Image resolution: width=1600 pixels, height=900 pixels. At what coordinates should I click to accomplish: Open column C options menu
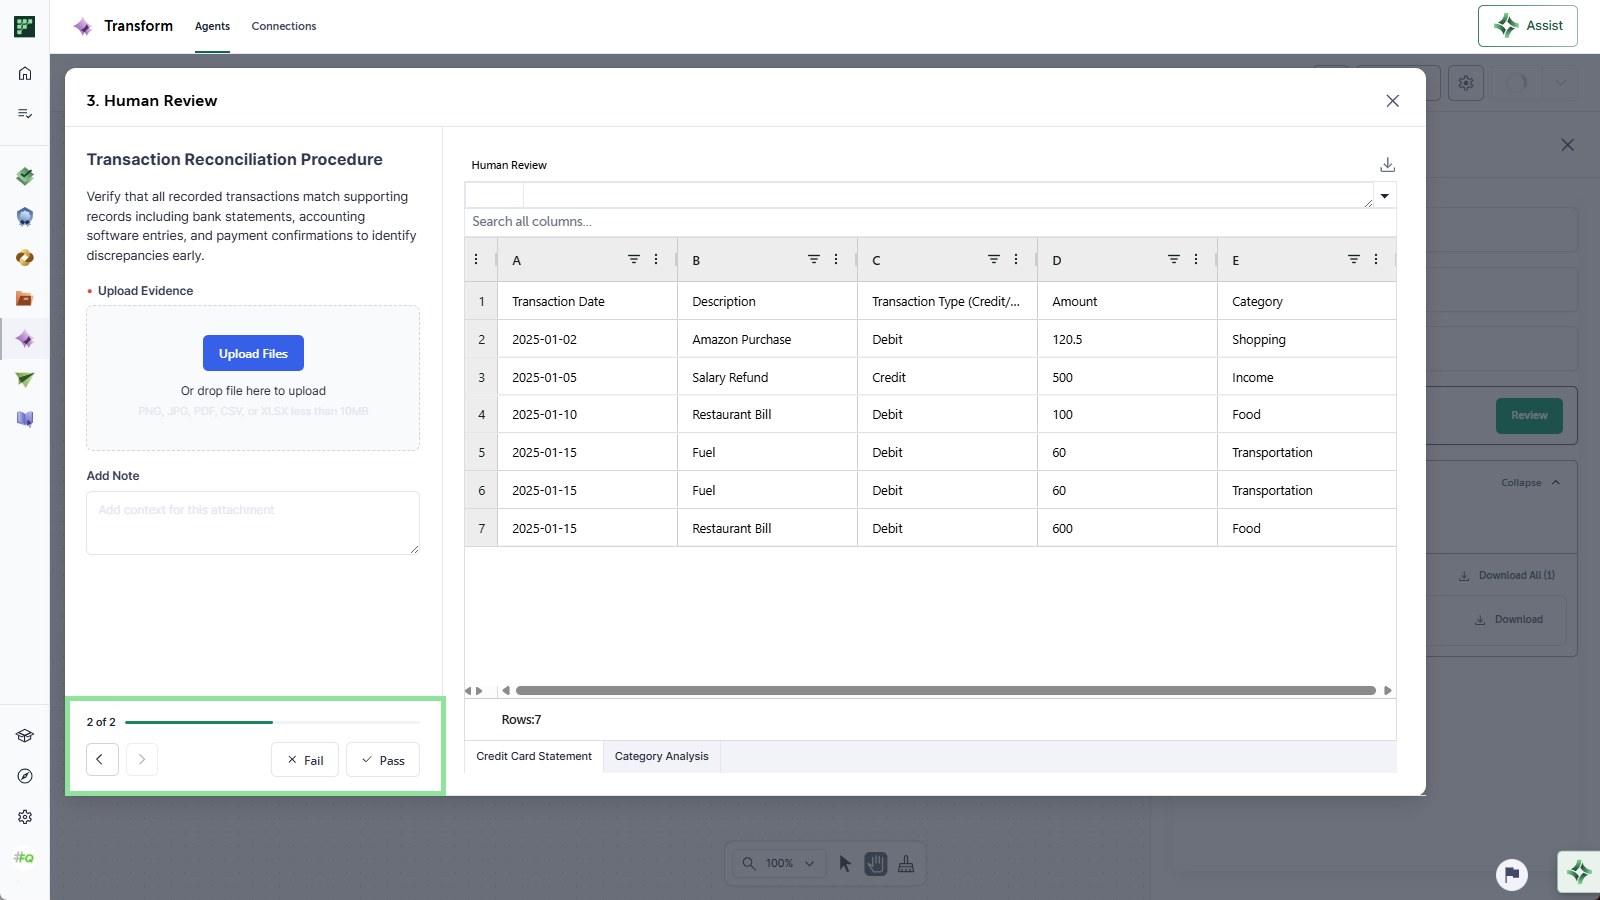click(x=1016, y=259)
